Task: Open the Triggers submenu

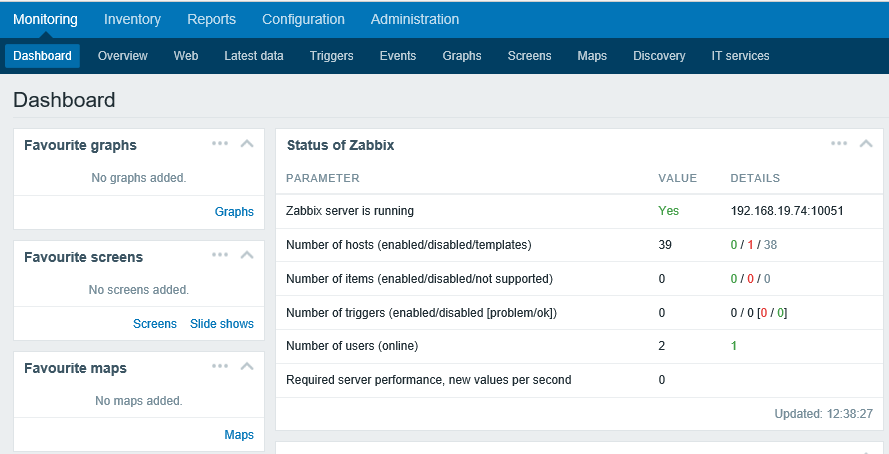Action: coord(332,56)
